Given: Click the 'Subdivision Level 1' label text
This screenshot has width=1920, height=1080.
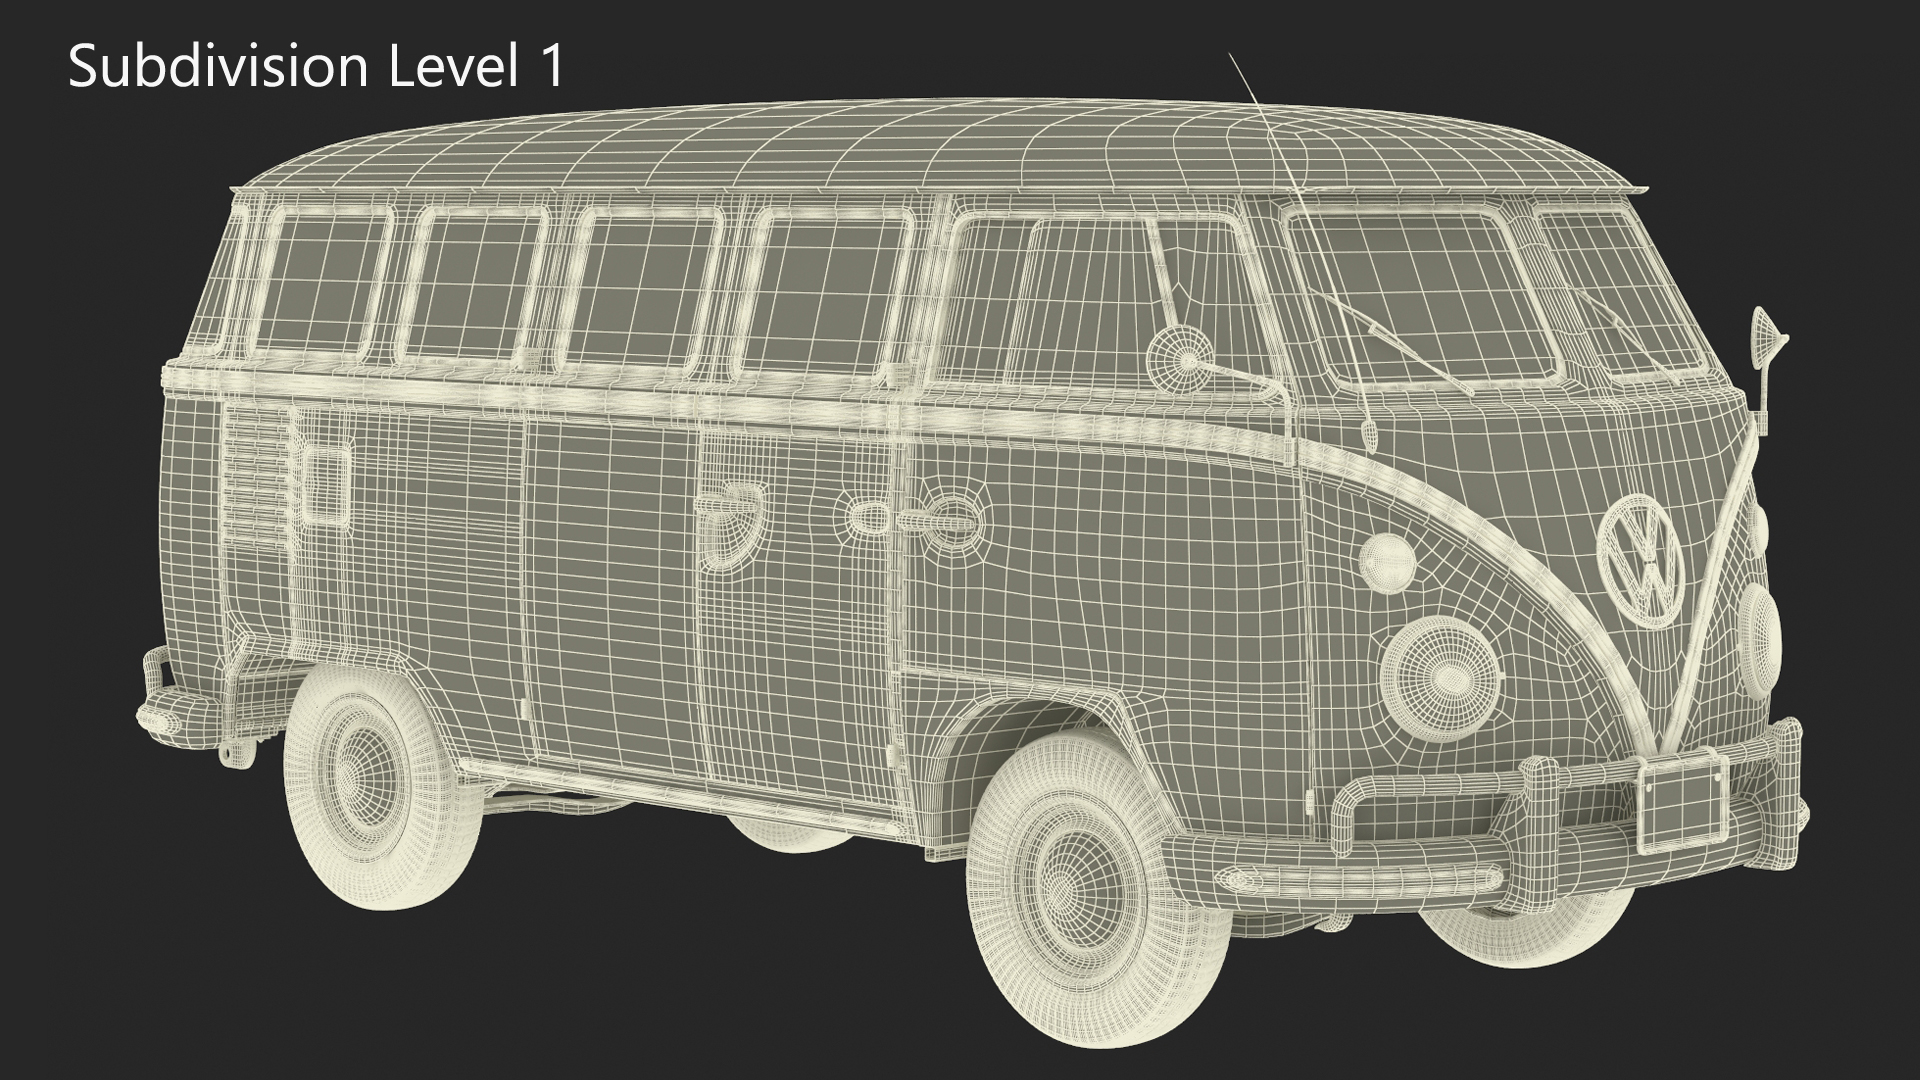Looking at the screenshot, I should point(316,67).
